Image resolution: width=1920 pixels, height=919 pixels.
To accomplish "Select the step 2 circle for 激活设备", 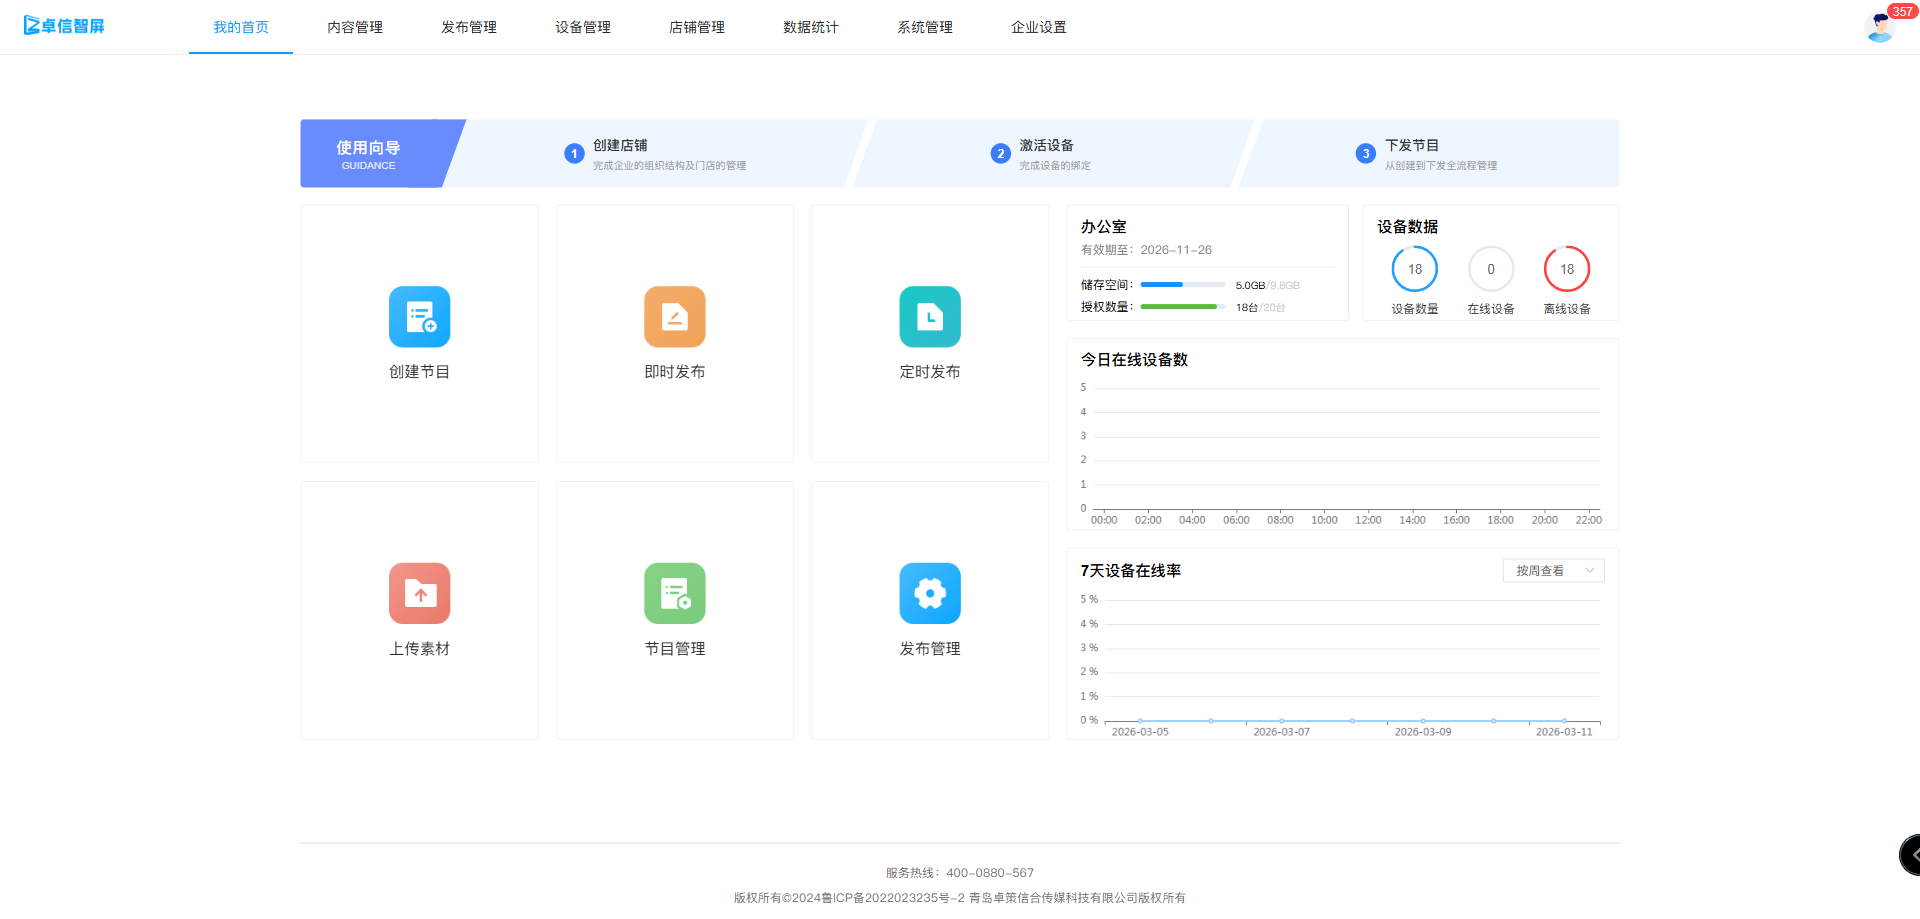I will [x=1000, y=153].
